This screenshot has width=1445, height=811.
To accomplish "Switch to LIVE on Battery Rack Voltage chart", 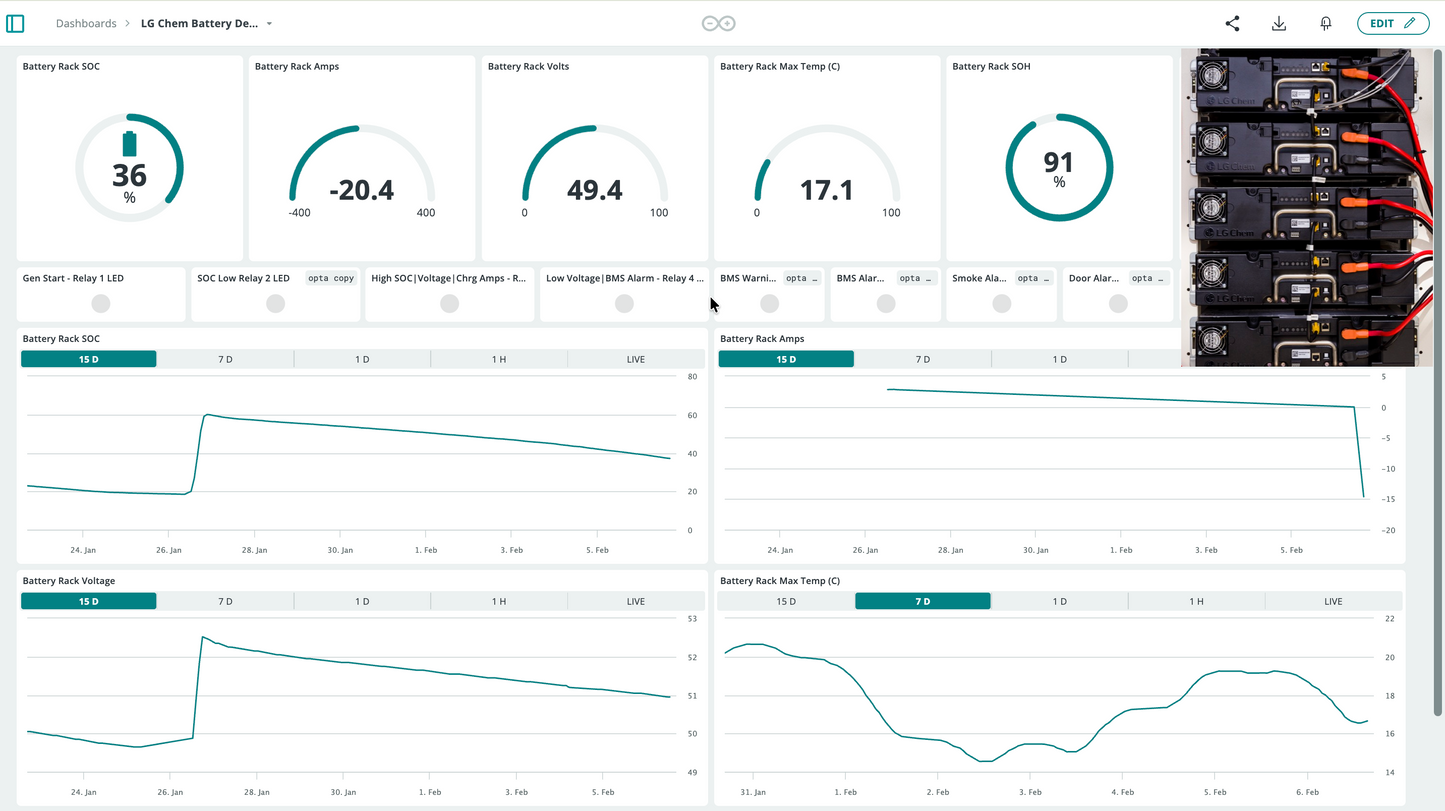I will (636, 601).
